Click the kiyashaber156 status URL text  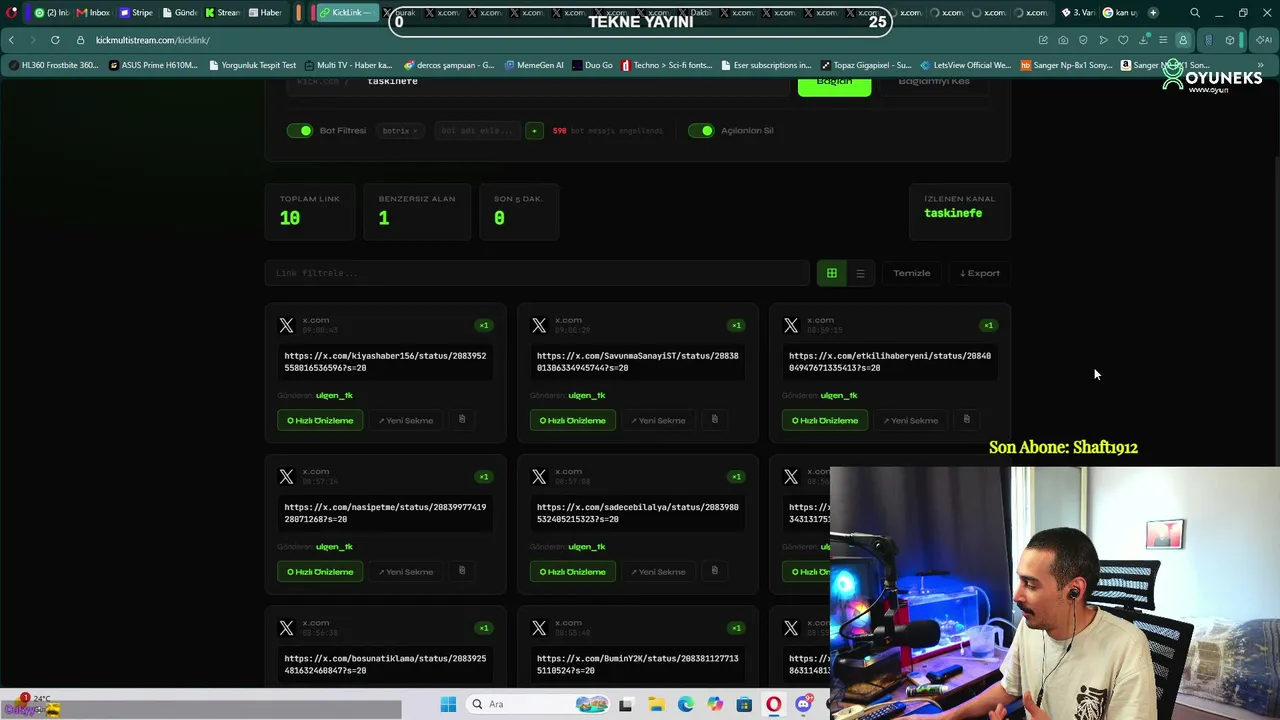pyautogui.click(x=385, y=362)
